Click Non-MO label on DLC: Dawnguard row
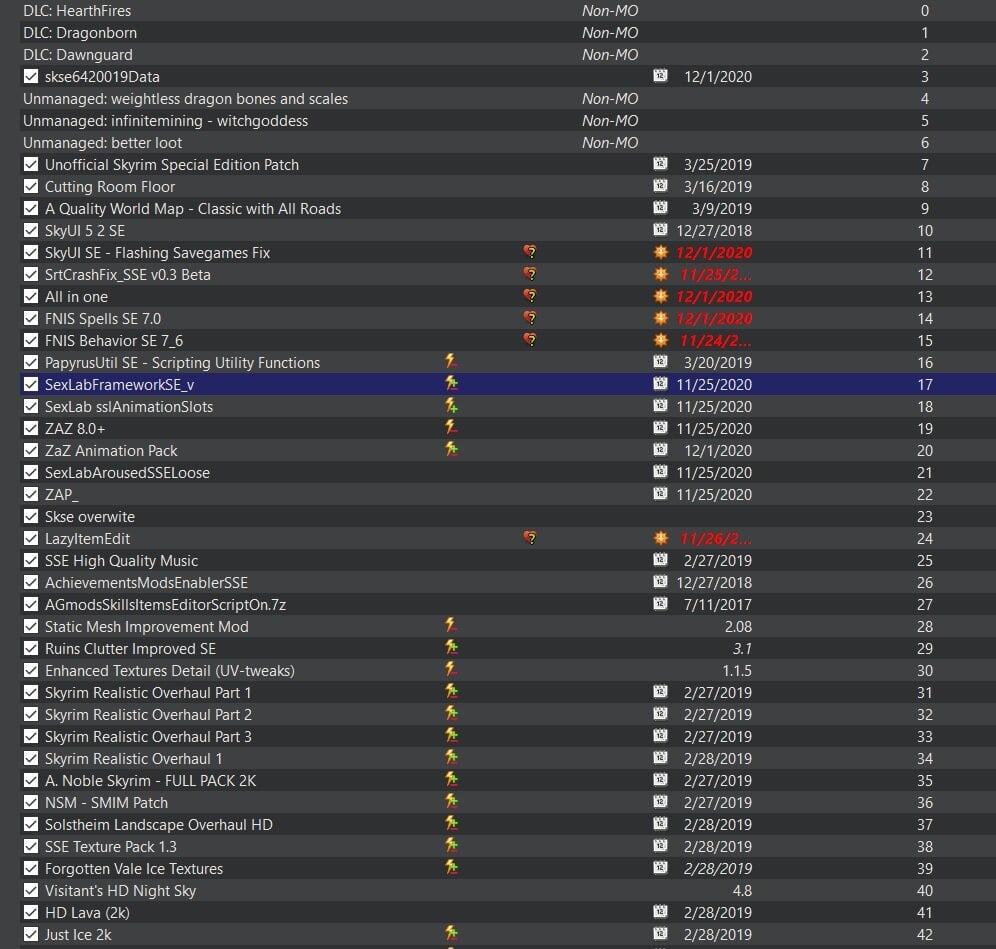 610,55
